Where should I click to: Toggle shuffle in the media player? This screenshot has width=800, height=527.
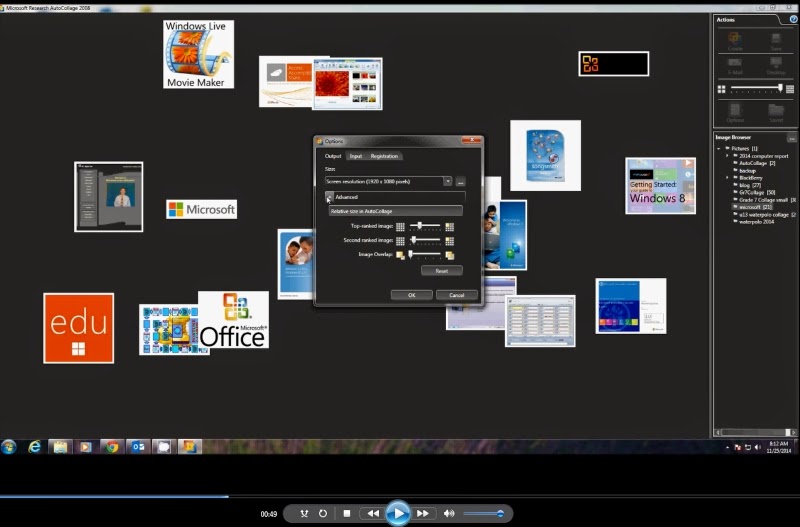[304, 513]
